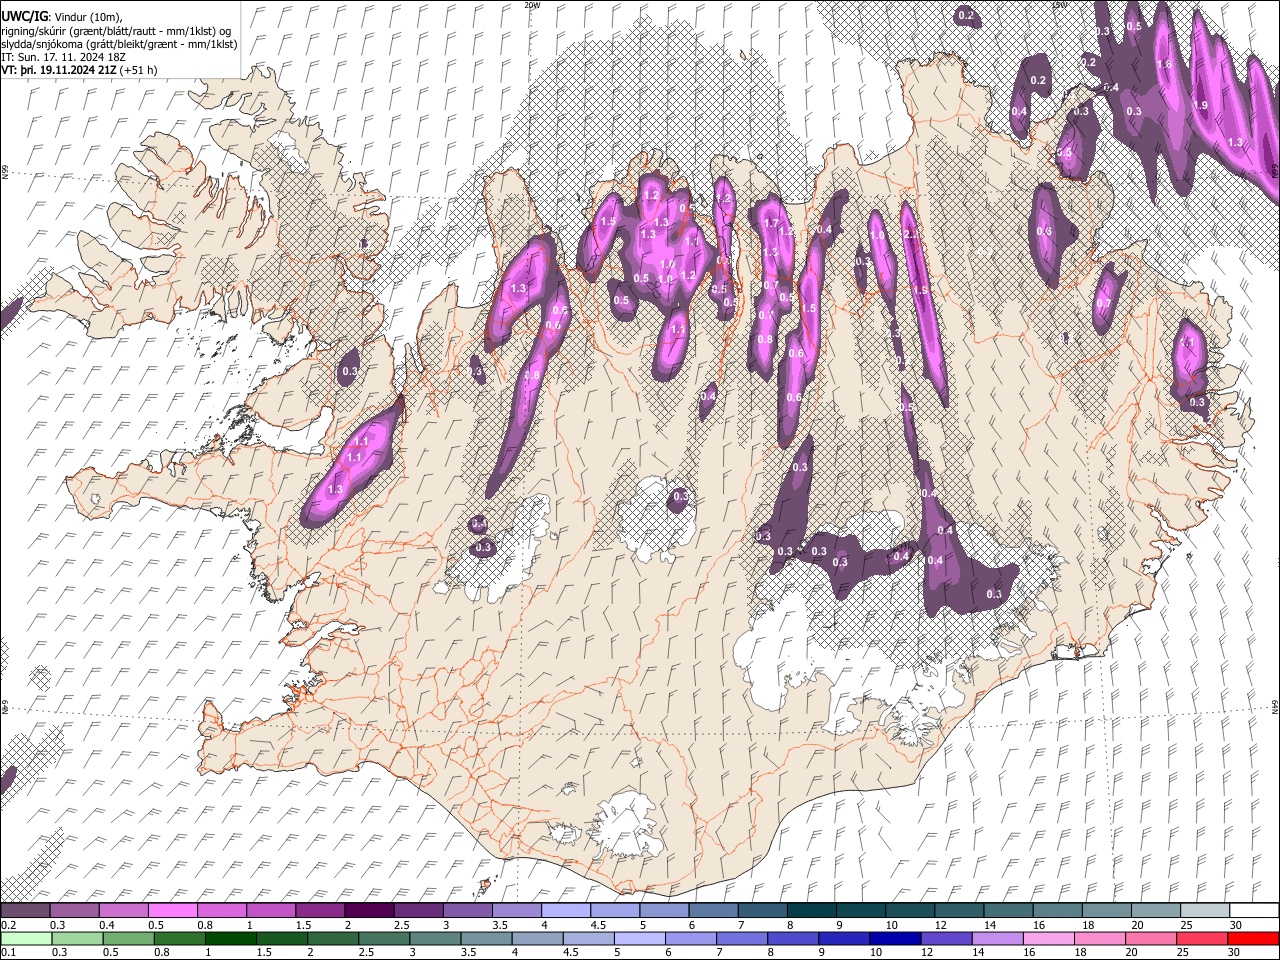Click the '0.1' label under the bottom legend row

click(6, 952)
